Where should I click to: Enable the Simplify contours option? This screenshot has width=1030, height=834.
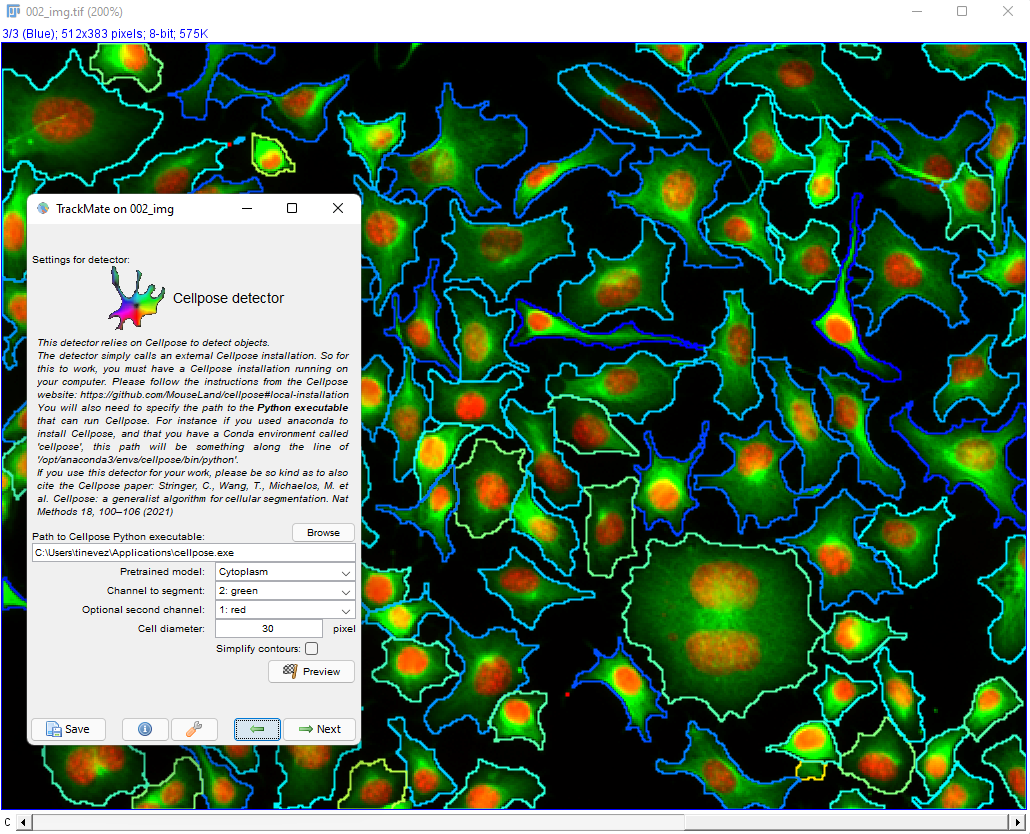pyautogui.click(x=313, y=648)
